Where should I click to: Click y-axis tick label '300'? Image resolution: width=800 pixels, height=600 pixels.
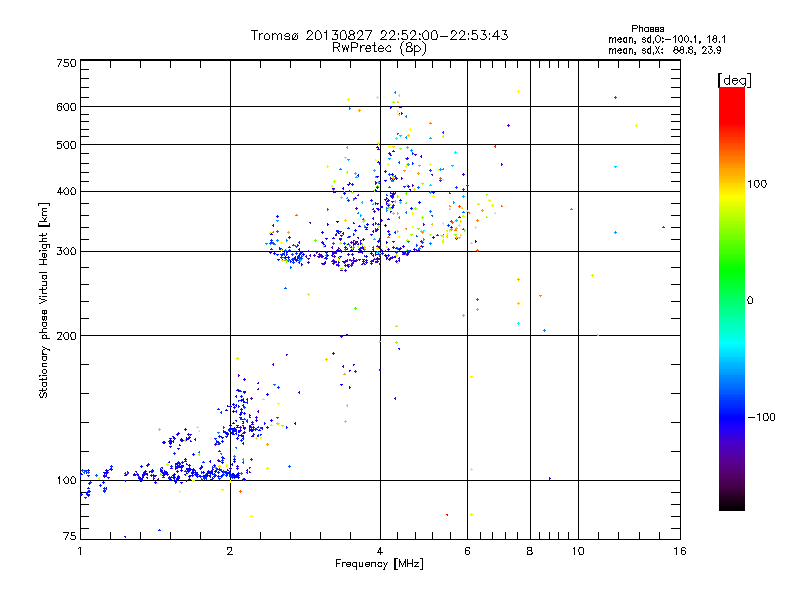coord(66,252)
